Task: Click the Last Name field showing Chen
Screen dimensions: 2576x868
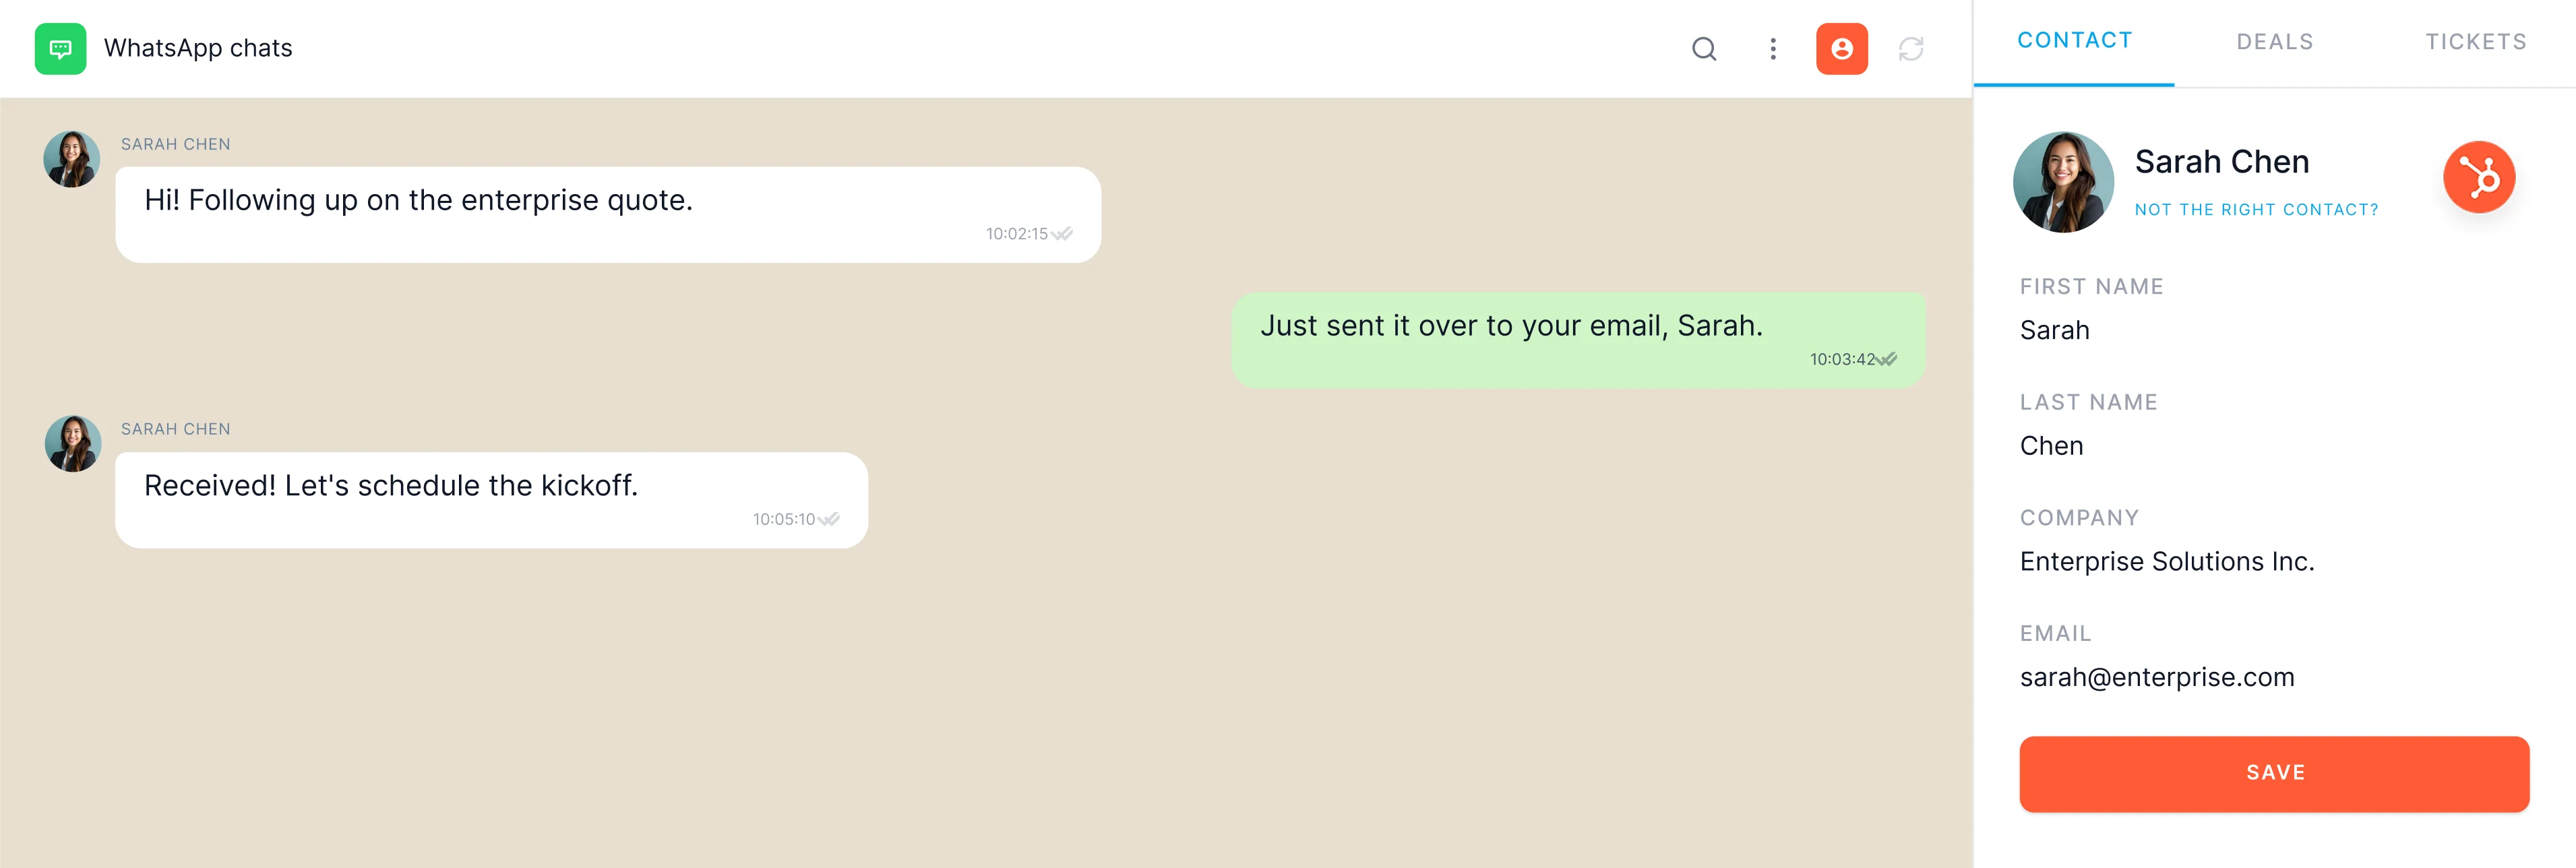Action: pos(2051,446)
